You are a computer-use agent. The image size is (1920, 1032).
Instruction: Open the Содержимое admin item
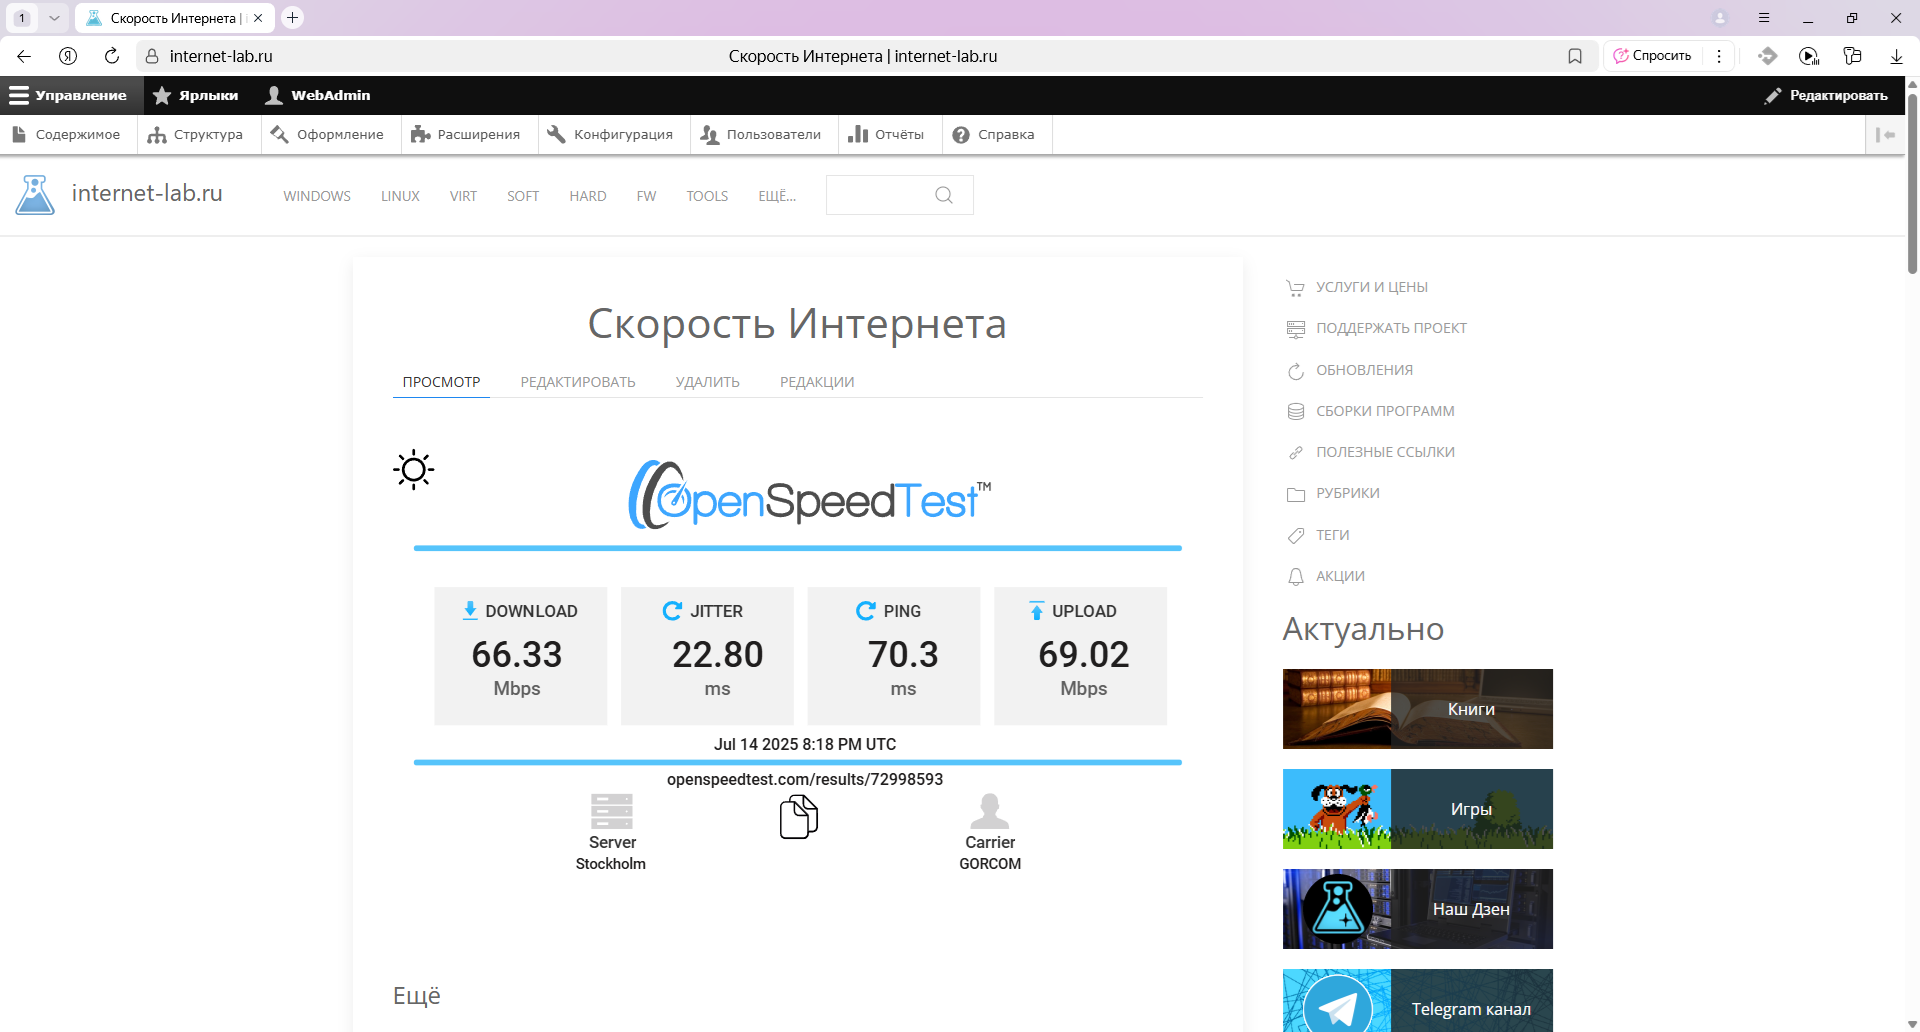point(66,134)
